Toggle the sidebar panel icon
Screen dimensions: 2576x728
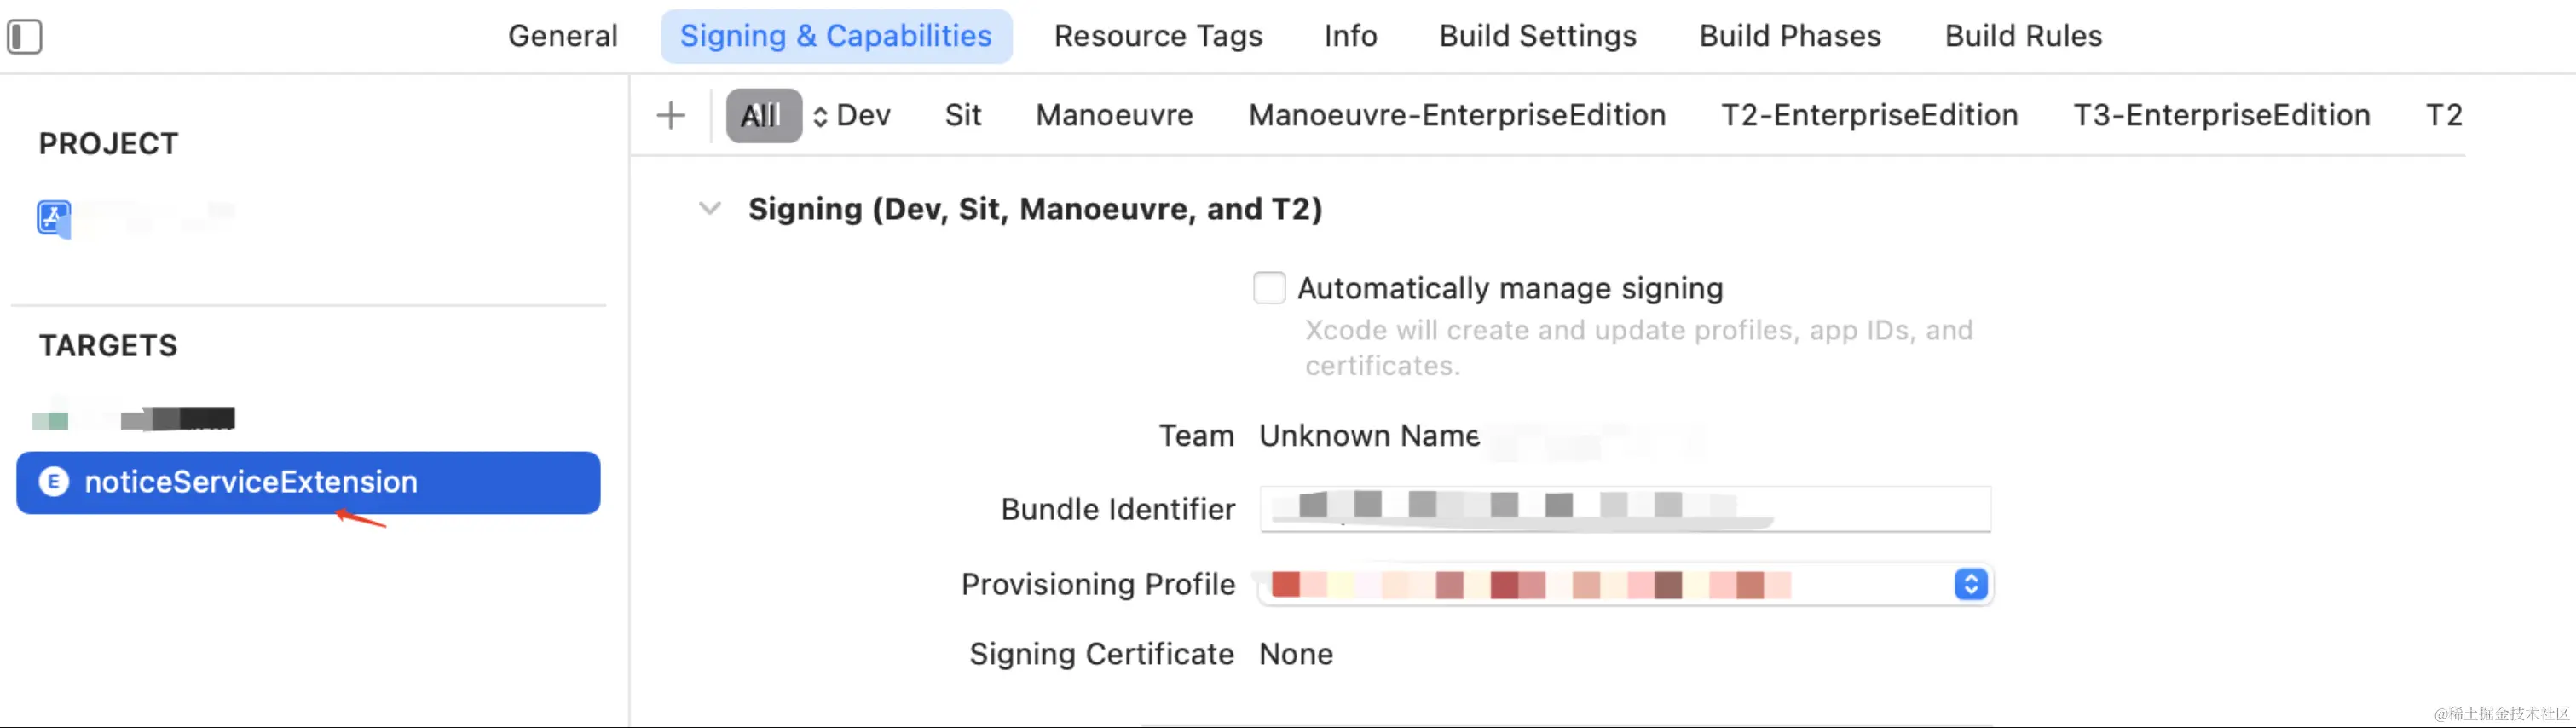(25, 37)
